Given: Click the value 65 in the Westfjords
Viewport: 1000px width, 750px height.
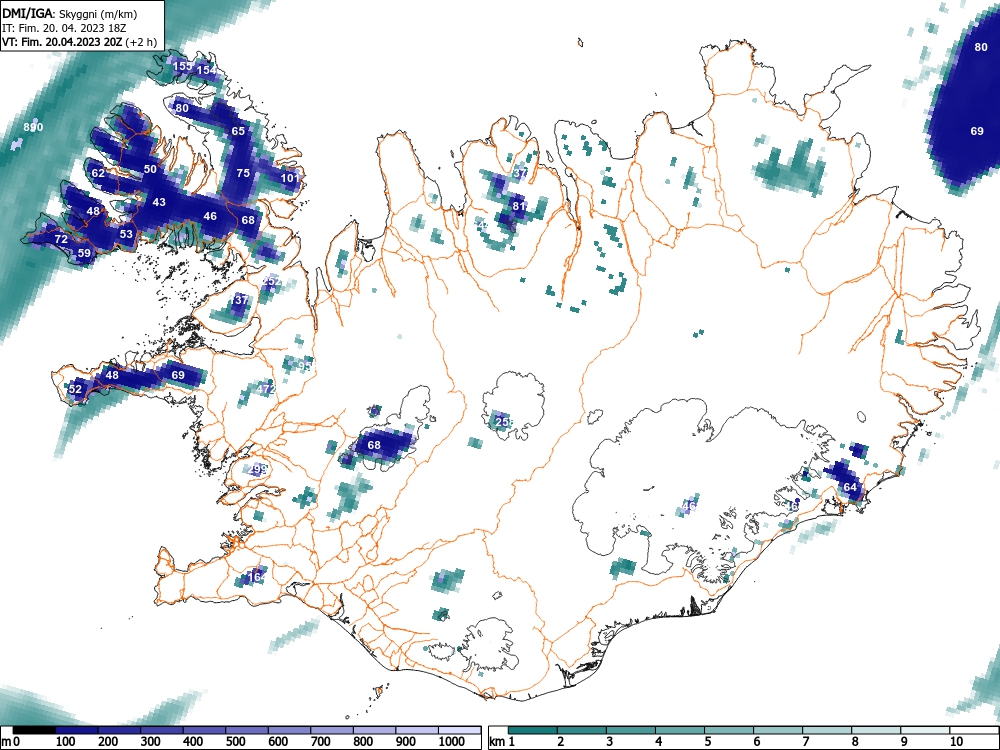Looking at the screenshot, I should (238, 131).
